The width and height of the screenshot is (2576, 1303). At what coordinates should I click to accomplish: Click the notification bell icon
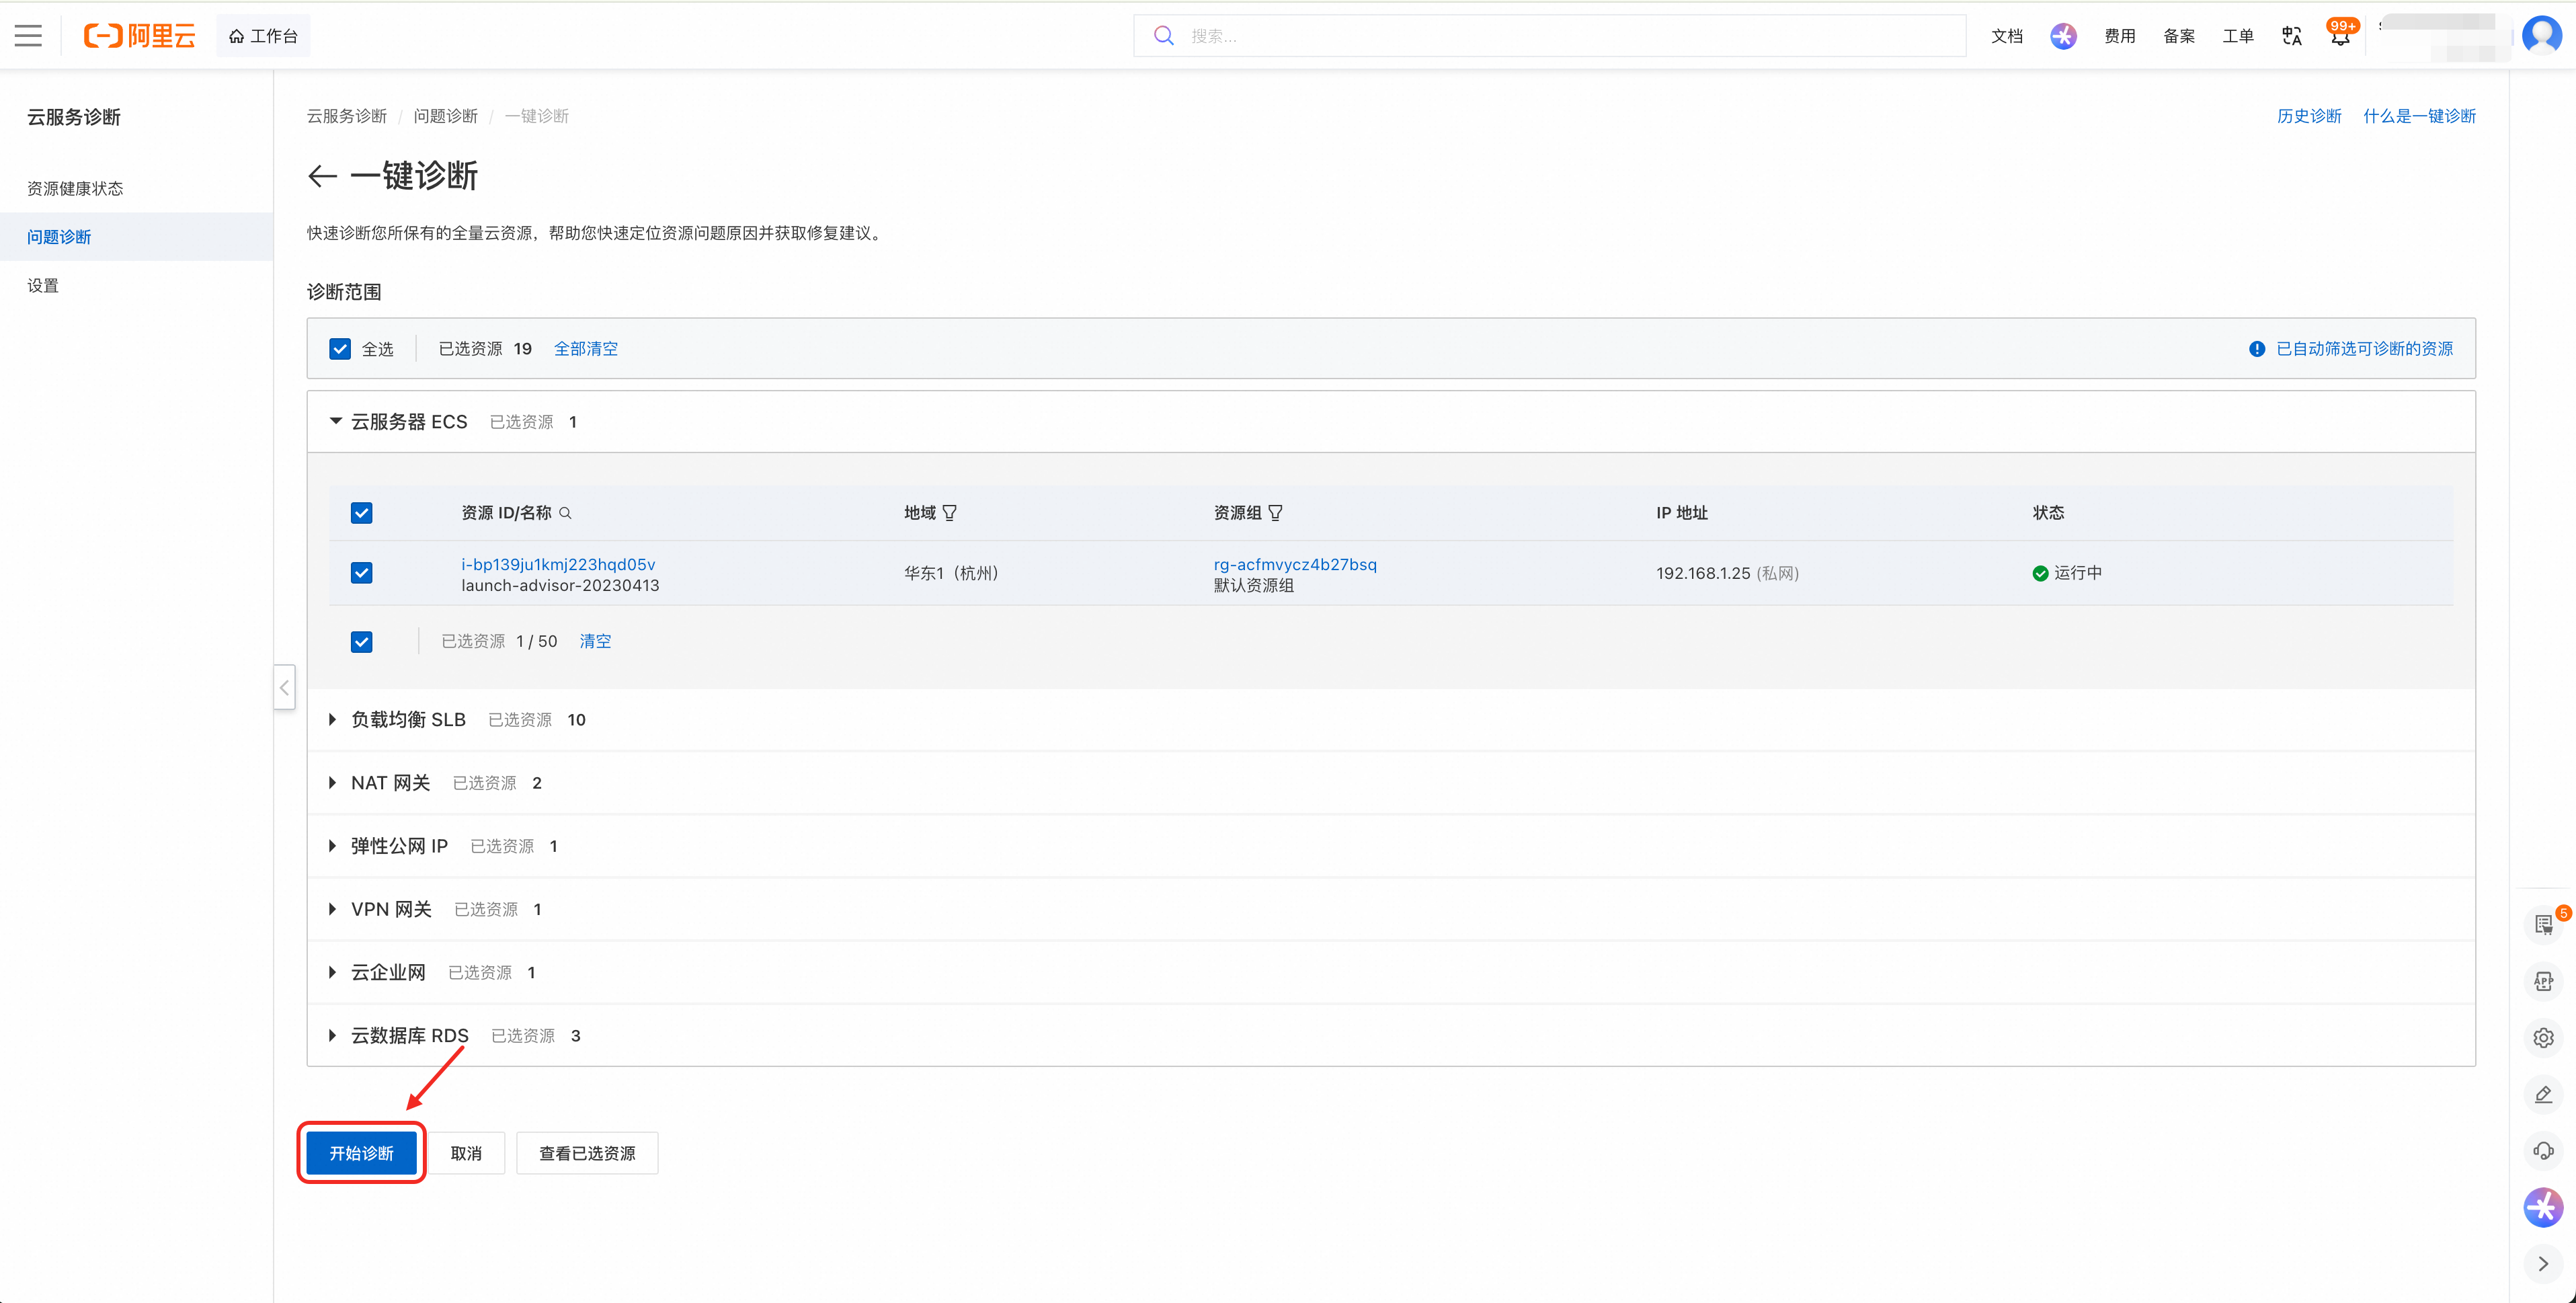tap(2340, 36)
